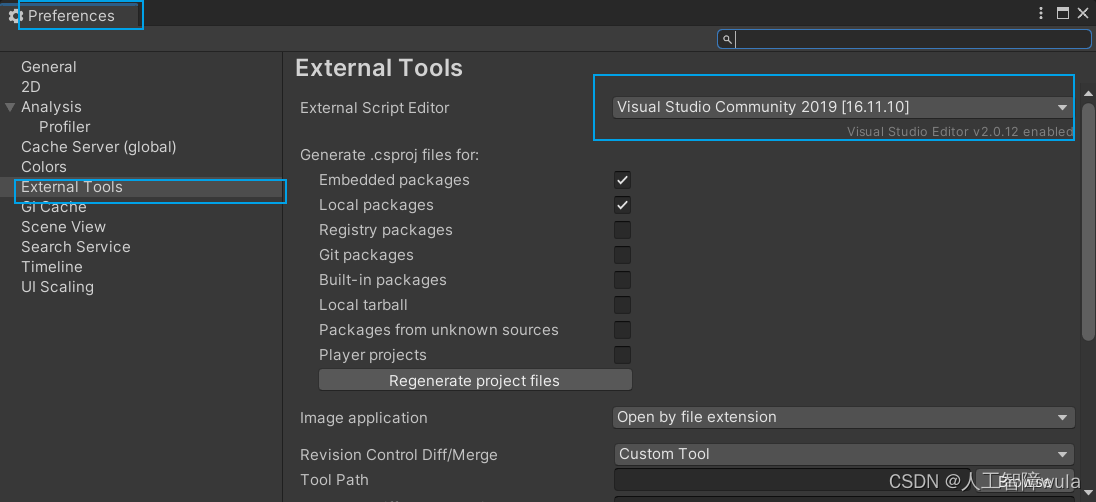Select Timeline in sidebar
Image resolution: width=1096 pixels, height=502 pixels.
(52, 267)
